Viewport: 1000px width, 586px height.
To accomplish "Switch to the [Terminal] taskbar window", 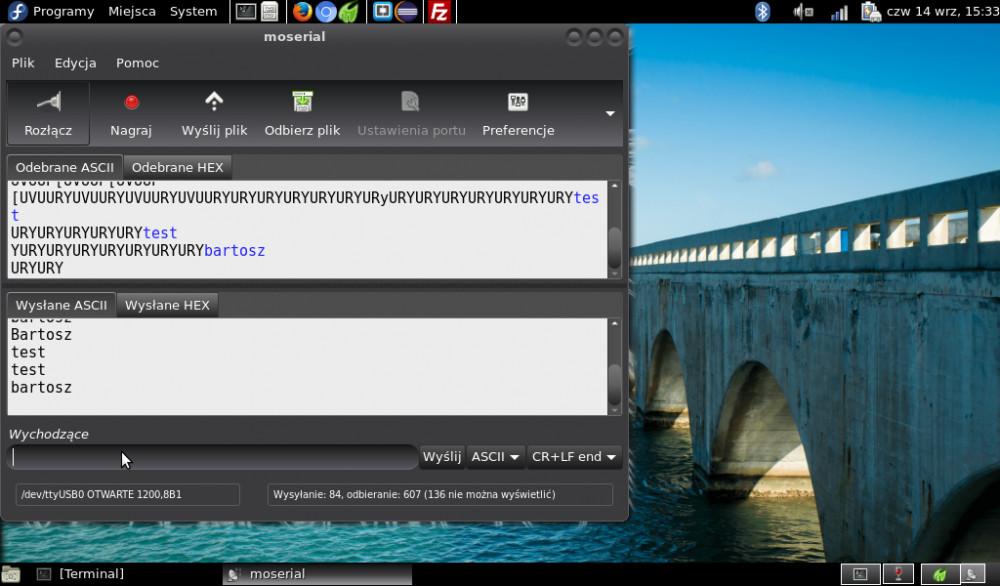I will 80,574.
